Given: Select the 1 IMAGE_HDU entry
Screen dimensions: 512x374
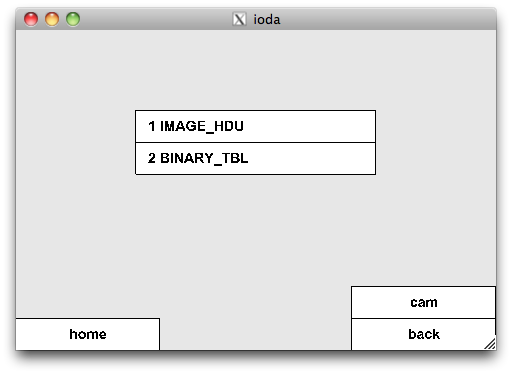Looking at the screenshot, I should pyautogui.click(x=255, y=126).
